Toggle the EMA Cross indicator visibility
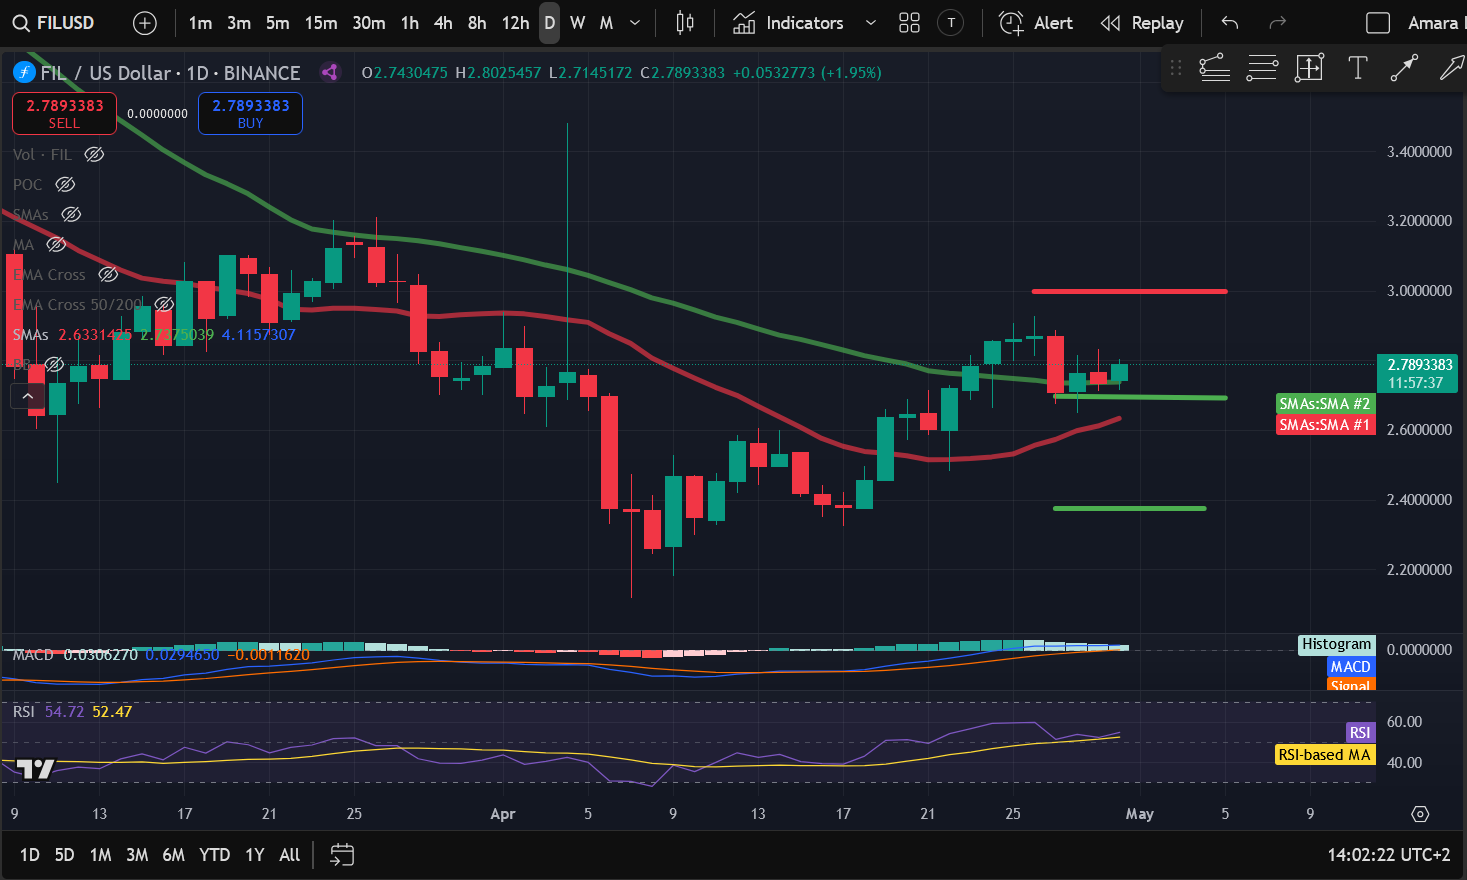The width and height of the screenshot is (1467, 880). [x=108, y=274]
